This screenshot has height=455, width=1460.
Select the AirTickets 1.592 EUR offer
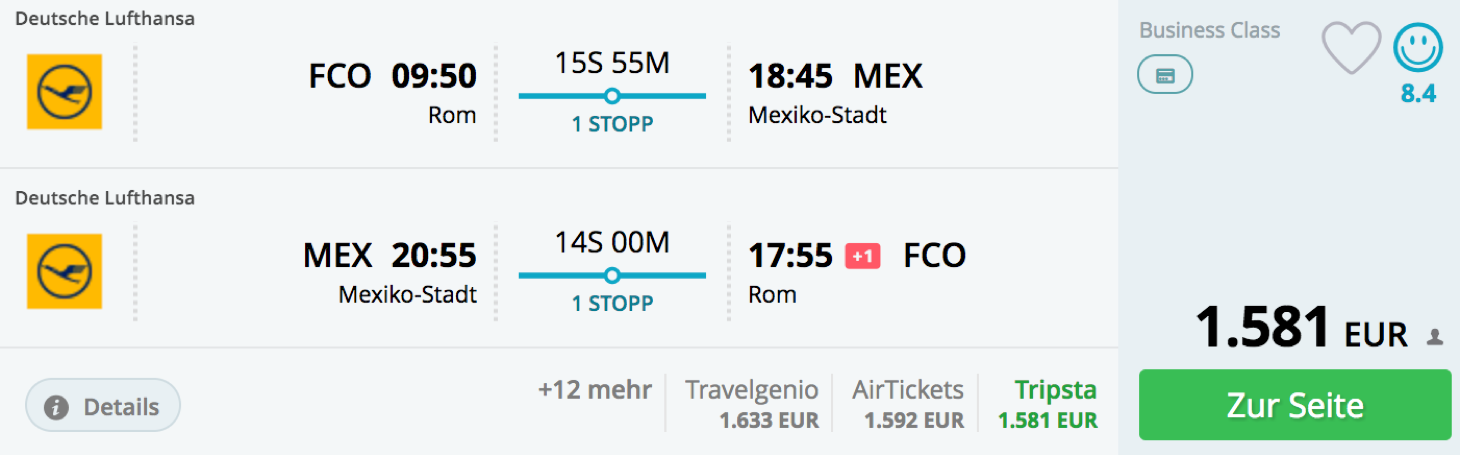[908, 404]
